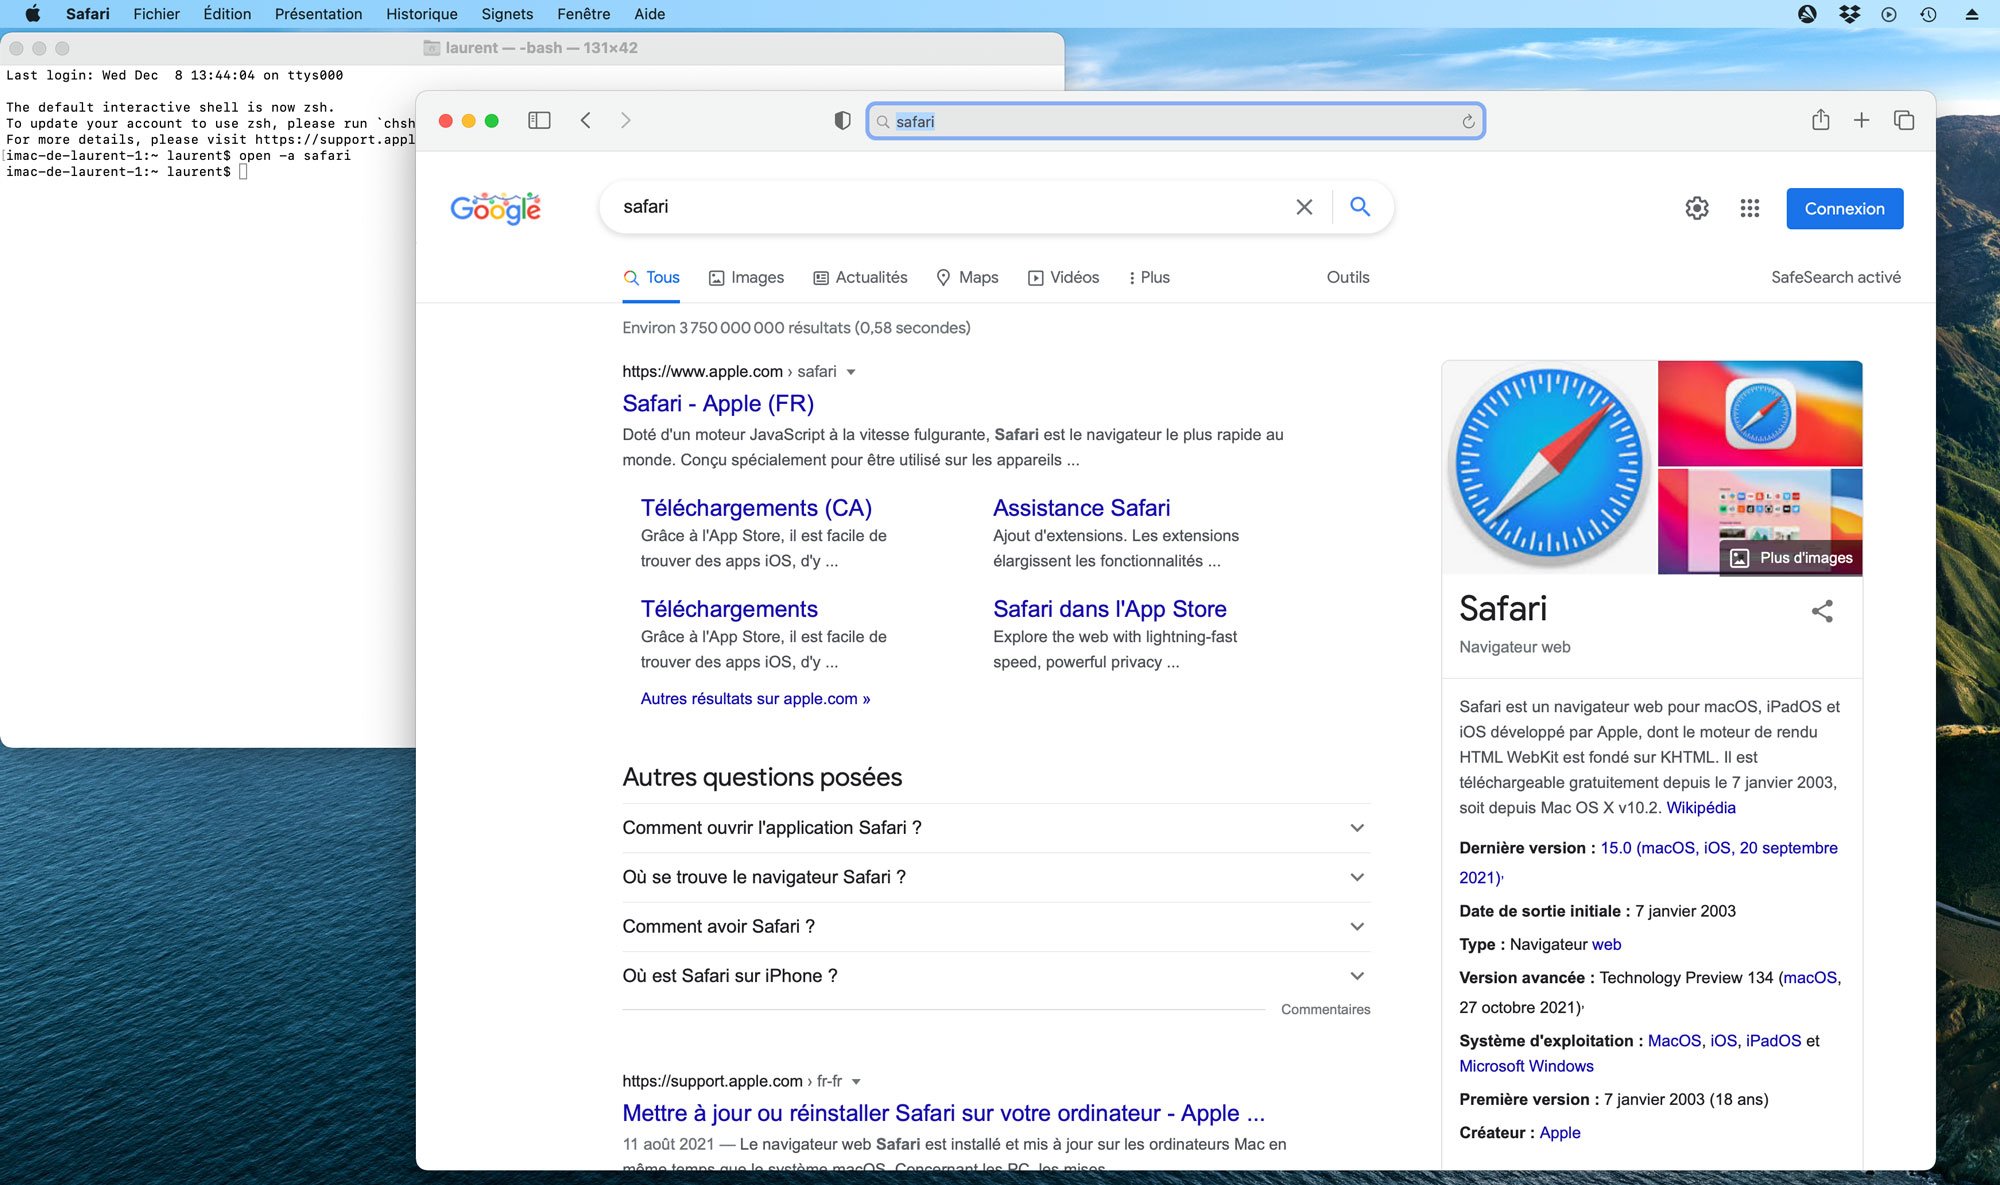Click the Connexion sign-in button
The width and height of the screenshot is (2000, 1185).
coord(1844,209)
